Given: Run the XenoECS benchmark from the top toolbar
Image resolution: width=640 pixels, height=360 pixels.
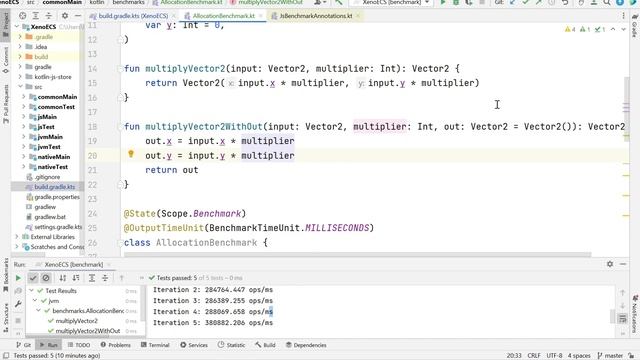Looking at the screenshot, I should [443, 2].
